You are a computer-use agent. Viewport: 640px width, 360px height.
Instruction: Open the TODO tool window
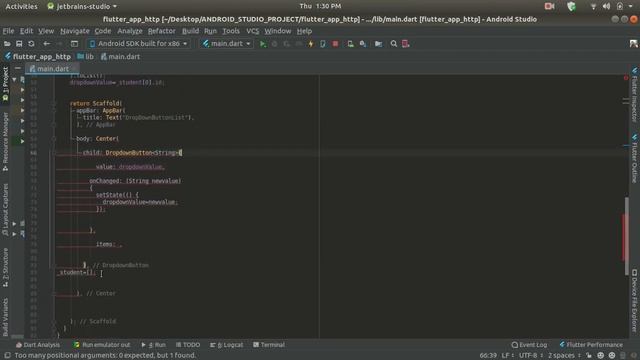(x=188, y=345)
